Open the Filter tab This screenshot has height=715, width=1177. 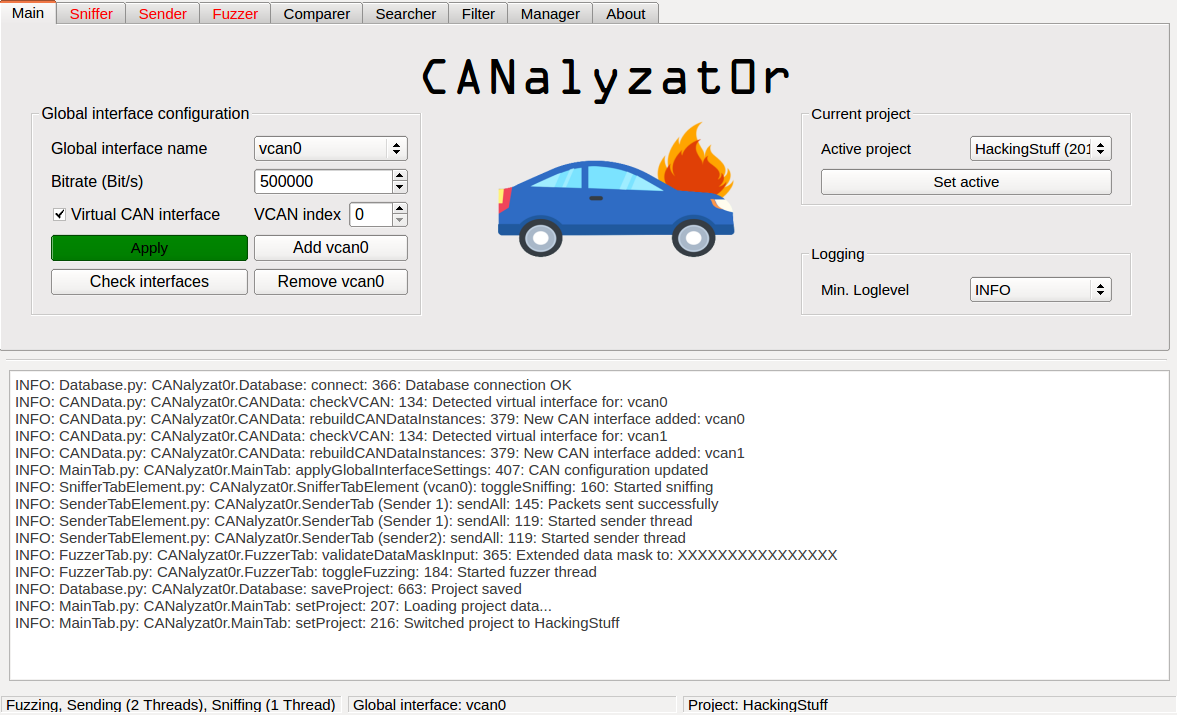tap(478, 13)
